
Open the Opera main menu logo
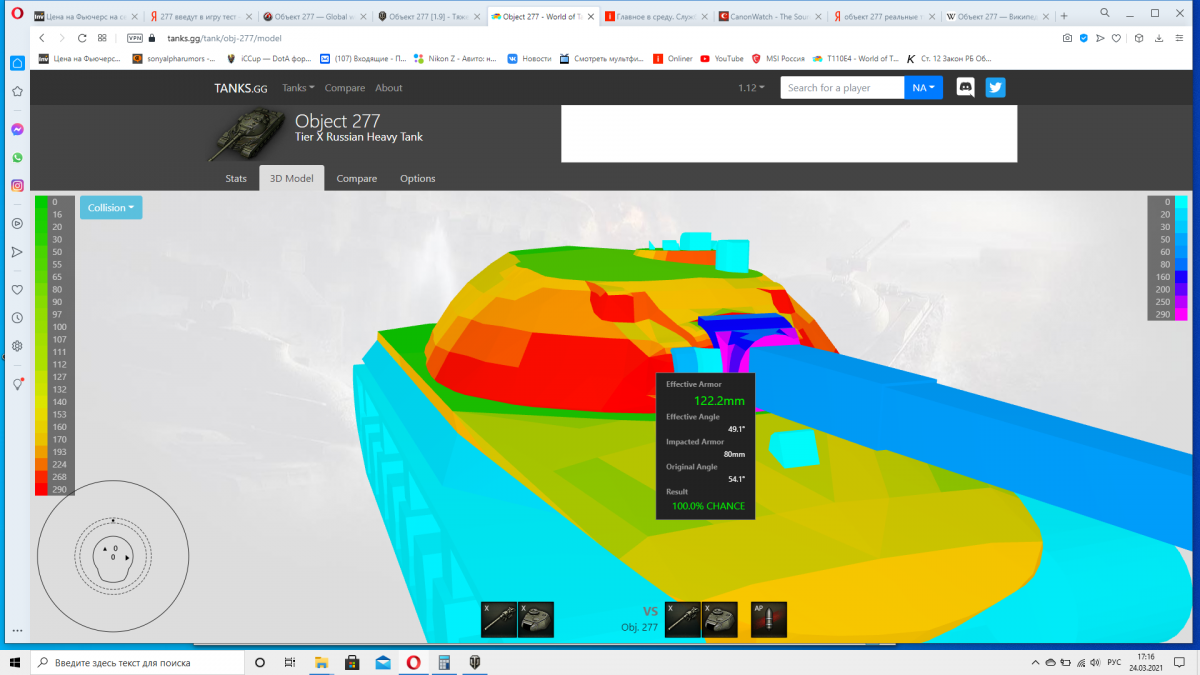tap(17, 15)
